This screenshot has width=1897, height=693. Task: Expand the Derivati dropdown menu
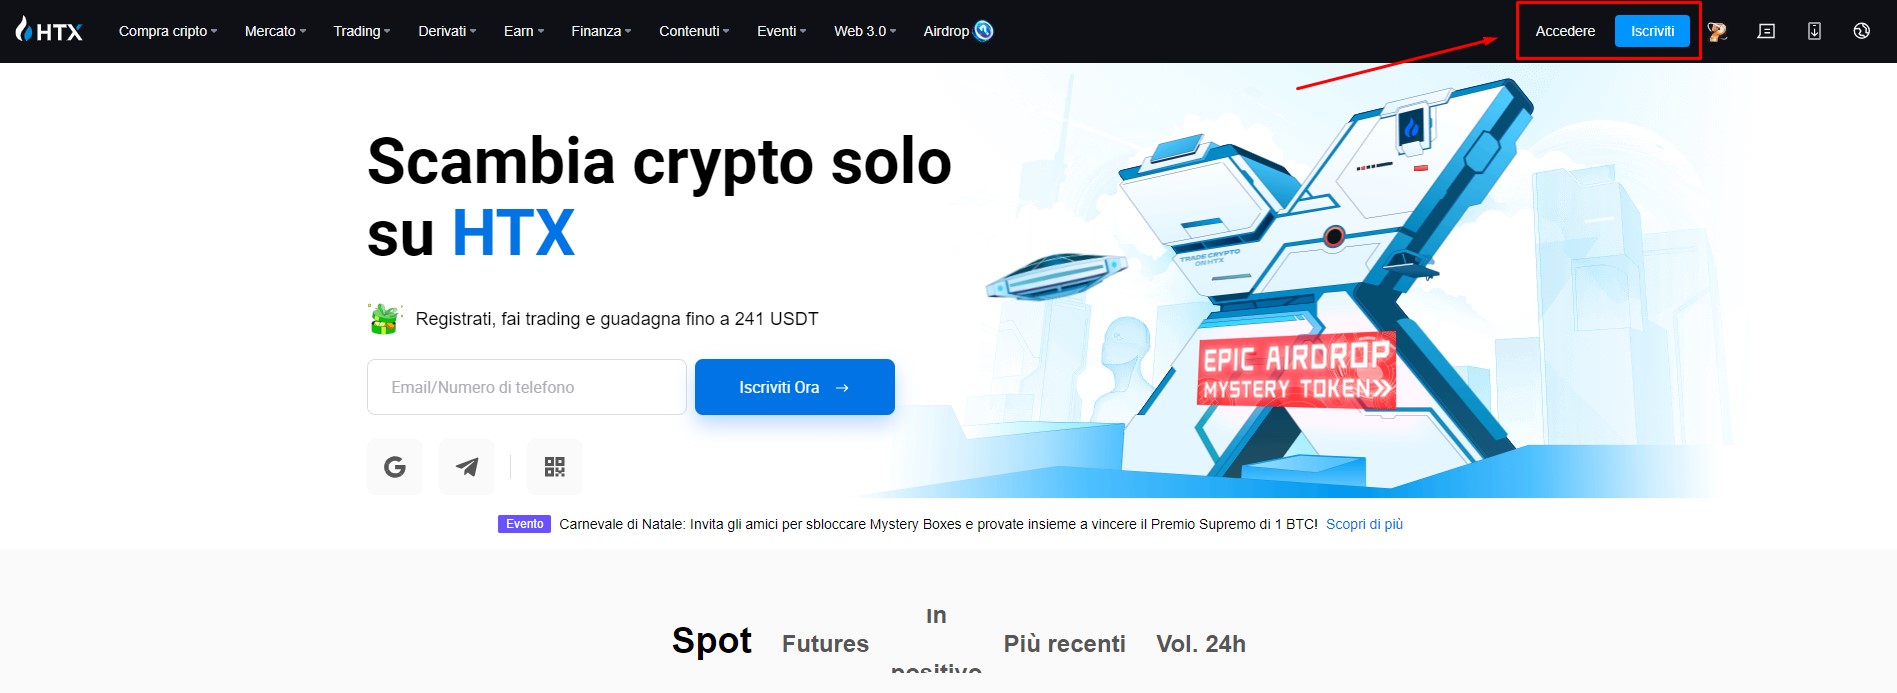click(x=447, y=31)
